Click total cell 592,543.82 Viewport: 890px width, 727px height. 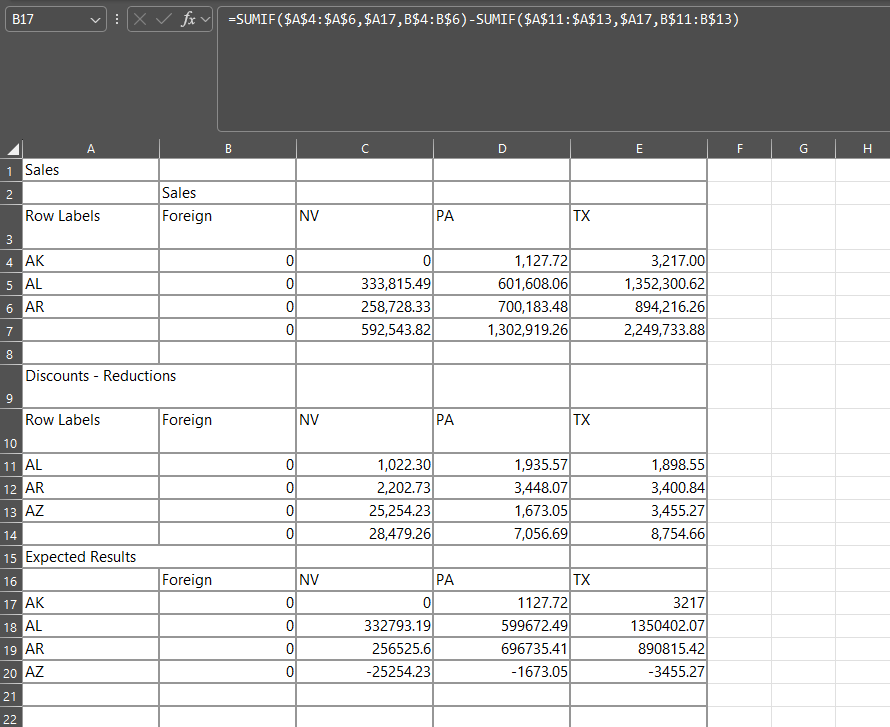click(x=364, y=330)
